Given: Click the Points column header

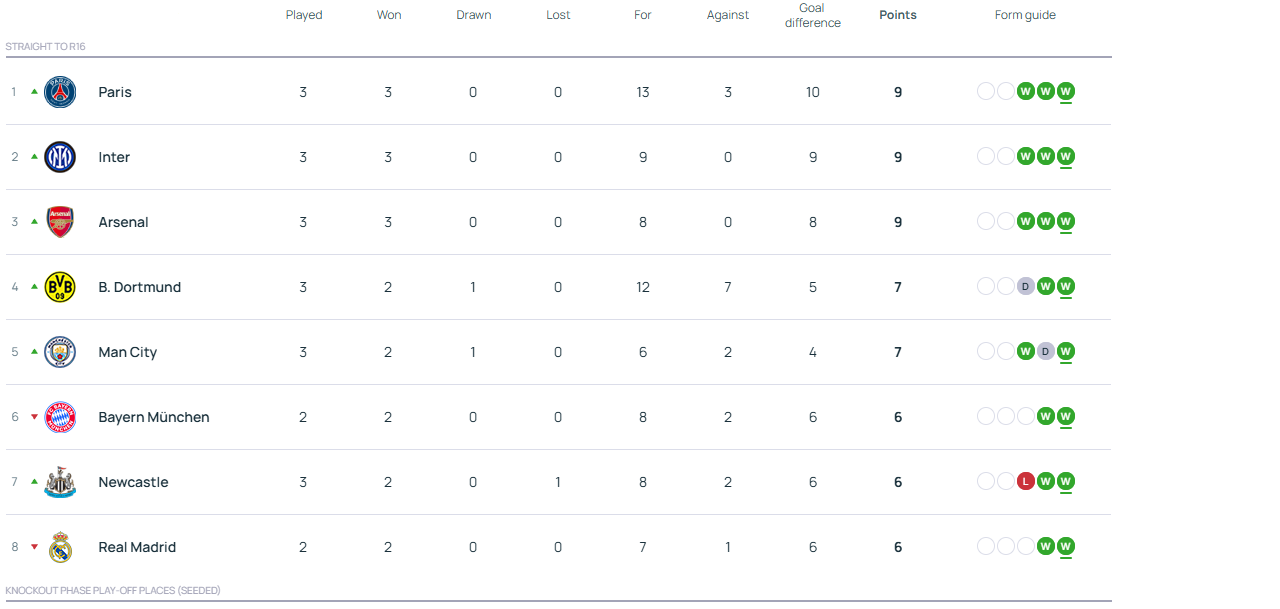Looking at the screenshot, I should tap(897, 15).
